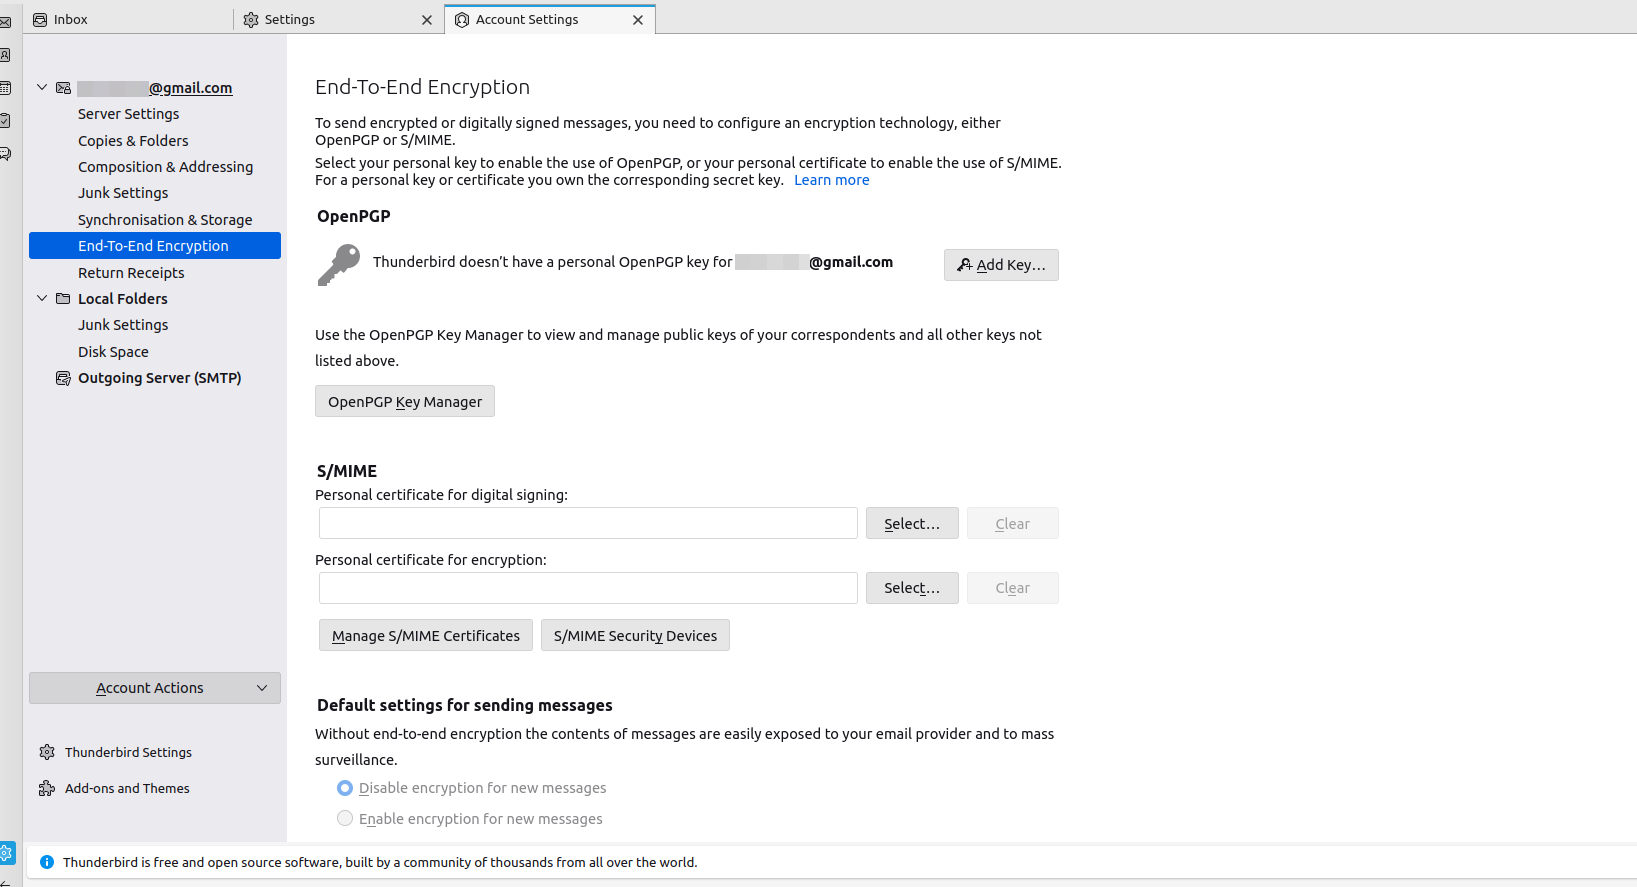The width and height of the screenshot is (1637, 887).
Task: Select Disable encryption for new messages
Action: [345, 788]
